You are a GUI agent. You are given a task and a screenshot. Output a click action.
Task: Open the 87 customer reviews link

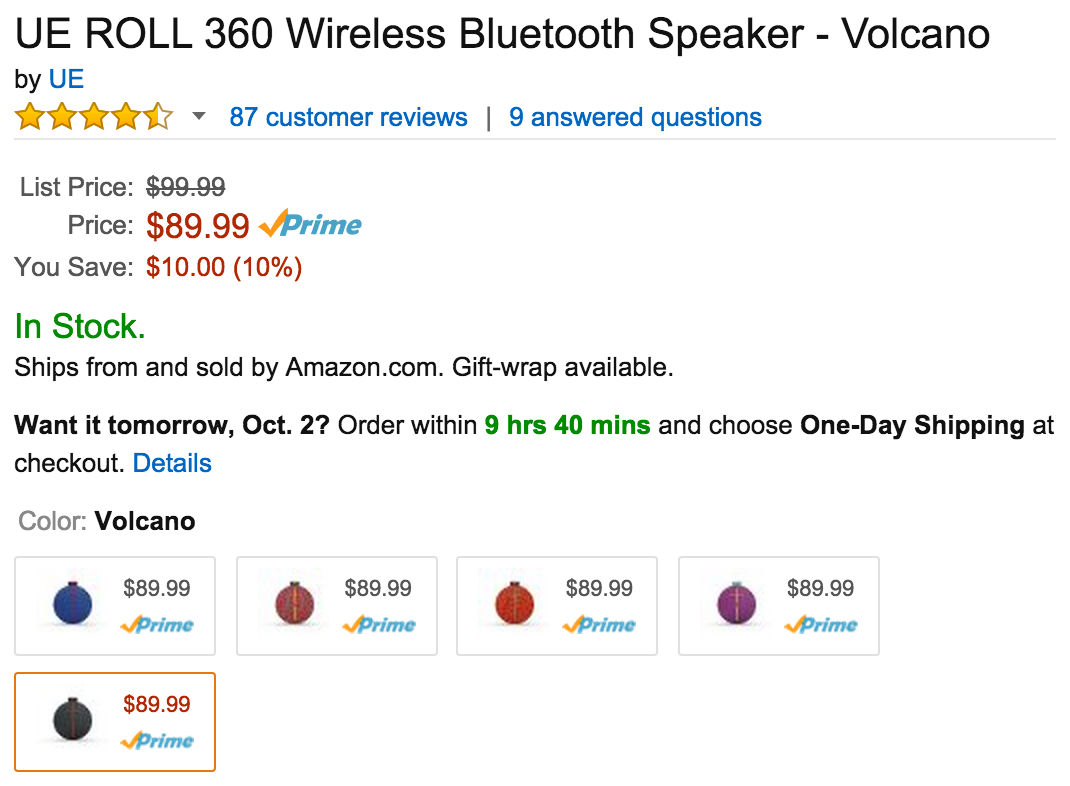click(x=348, y=117)
